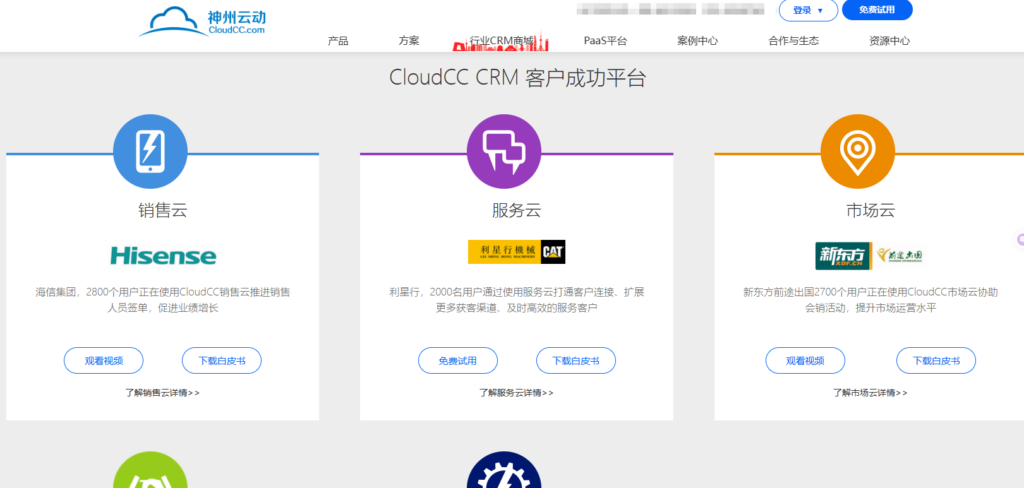This screenshot has width=1024, height=488.
Task: Open the 行业CRM商城 menu
Action: (x=502, y=41)
